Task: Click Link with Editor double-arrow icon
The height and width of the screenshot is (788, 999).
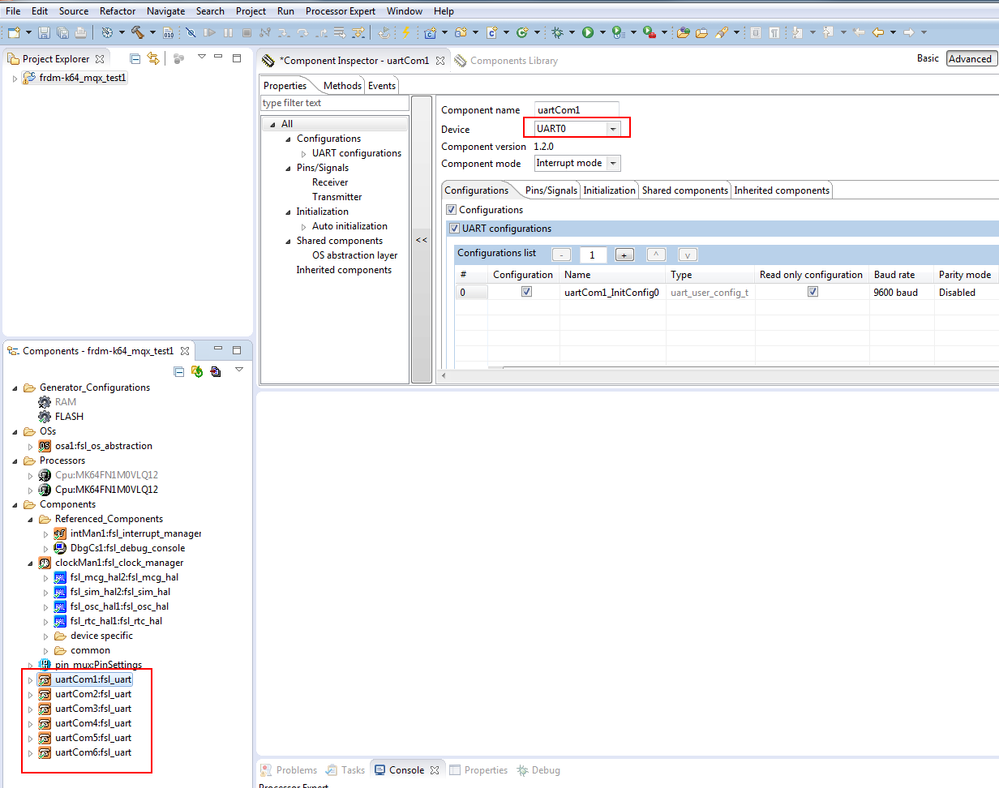Action: (x=153, y=59)
